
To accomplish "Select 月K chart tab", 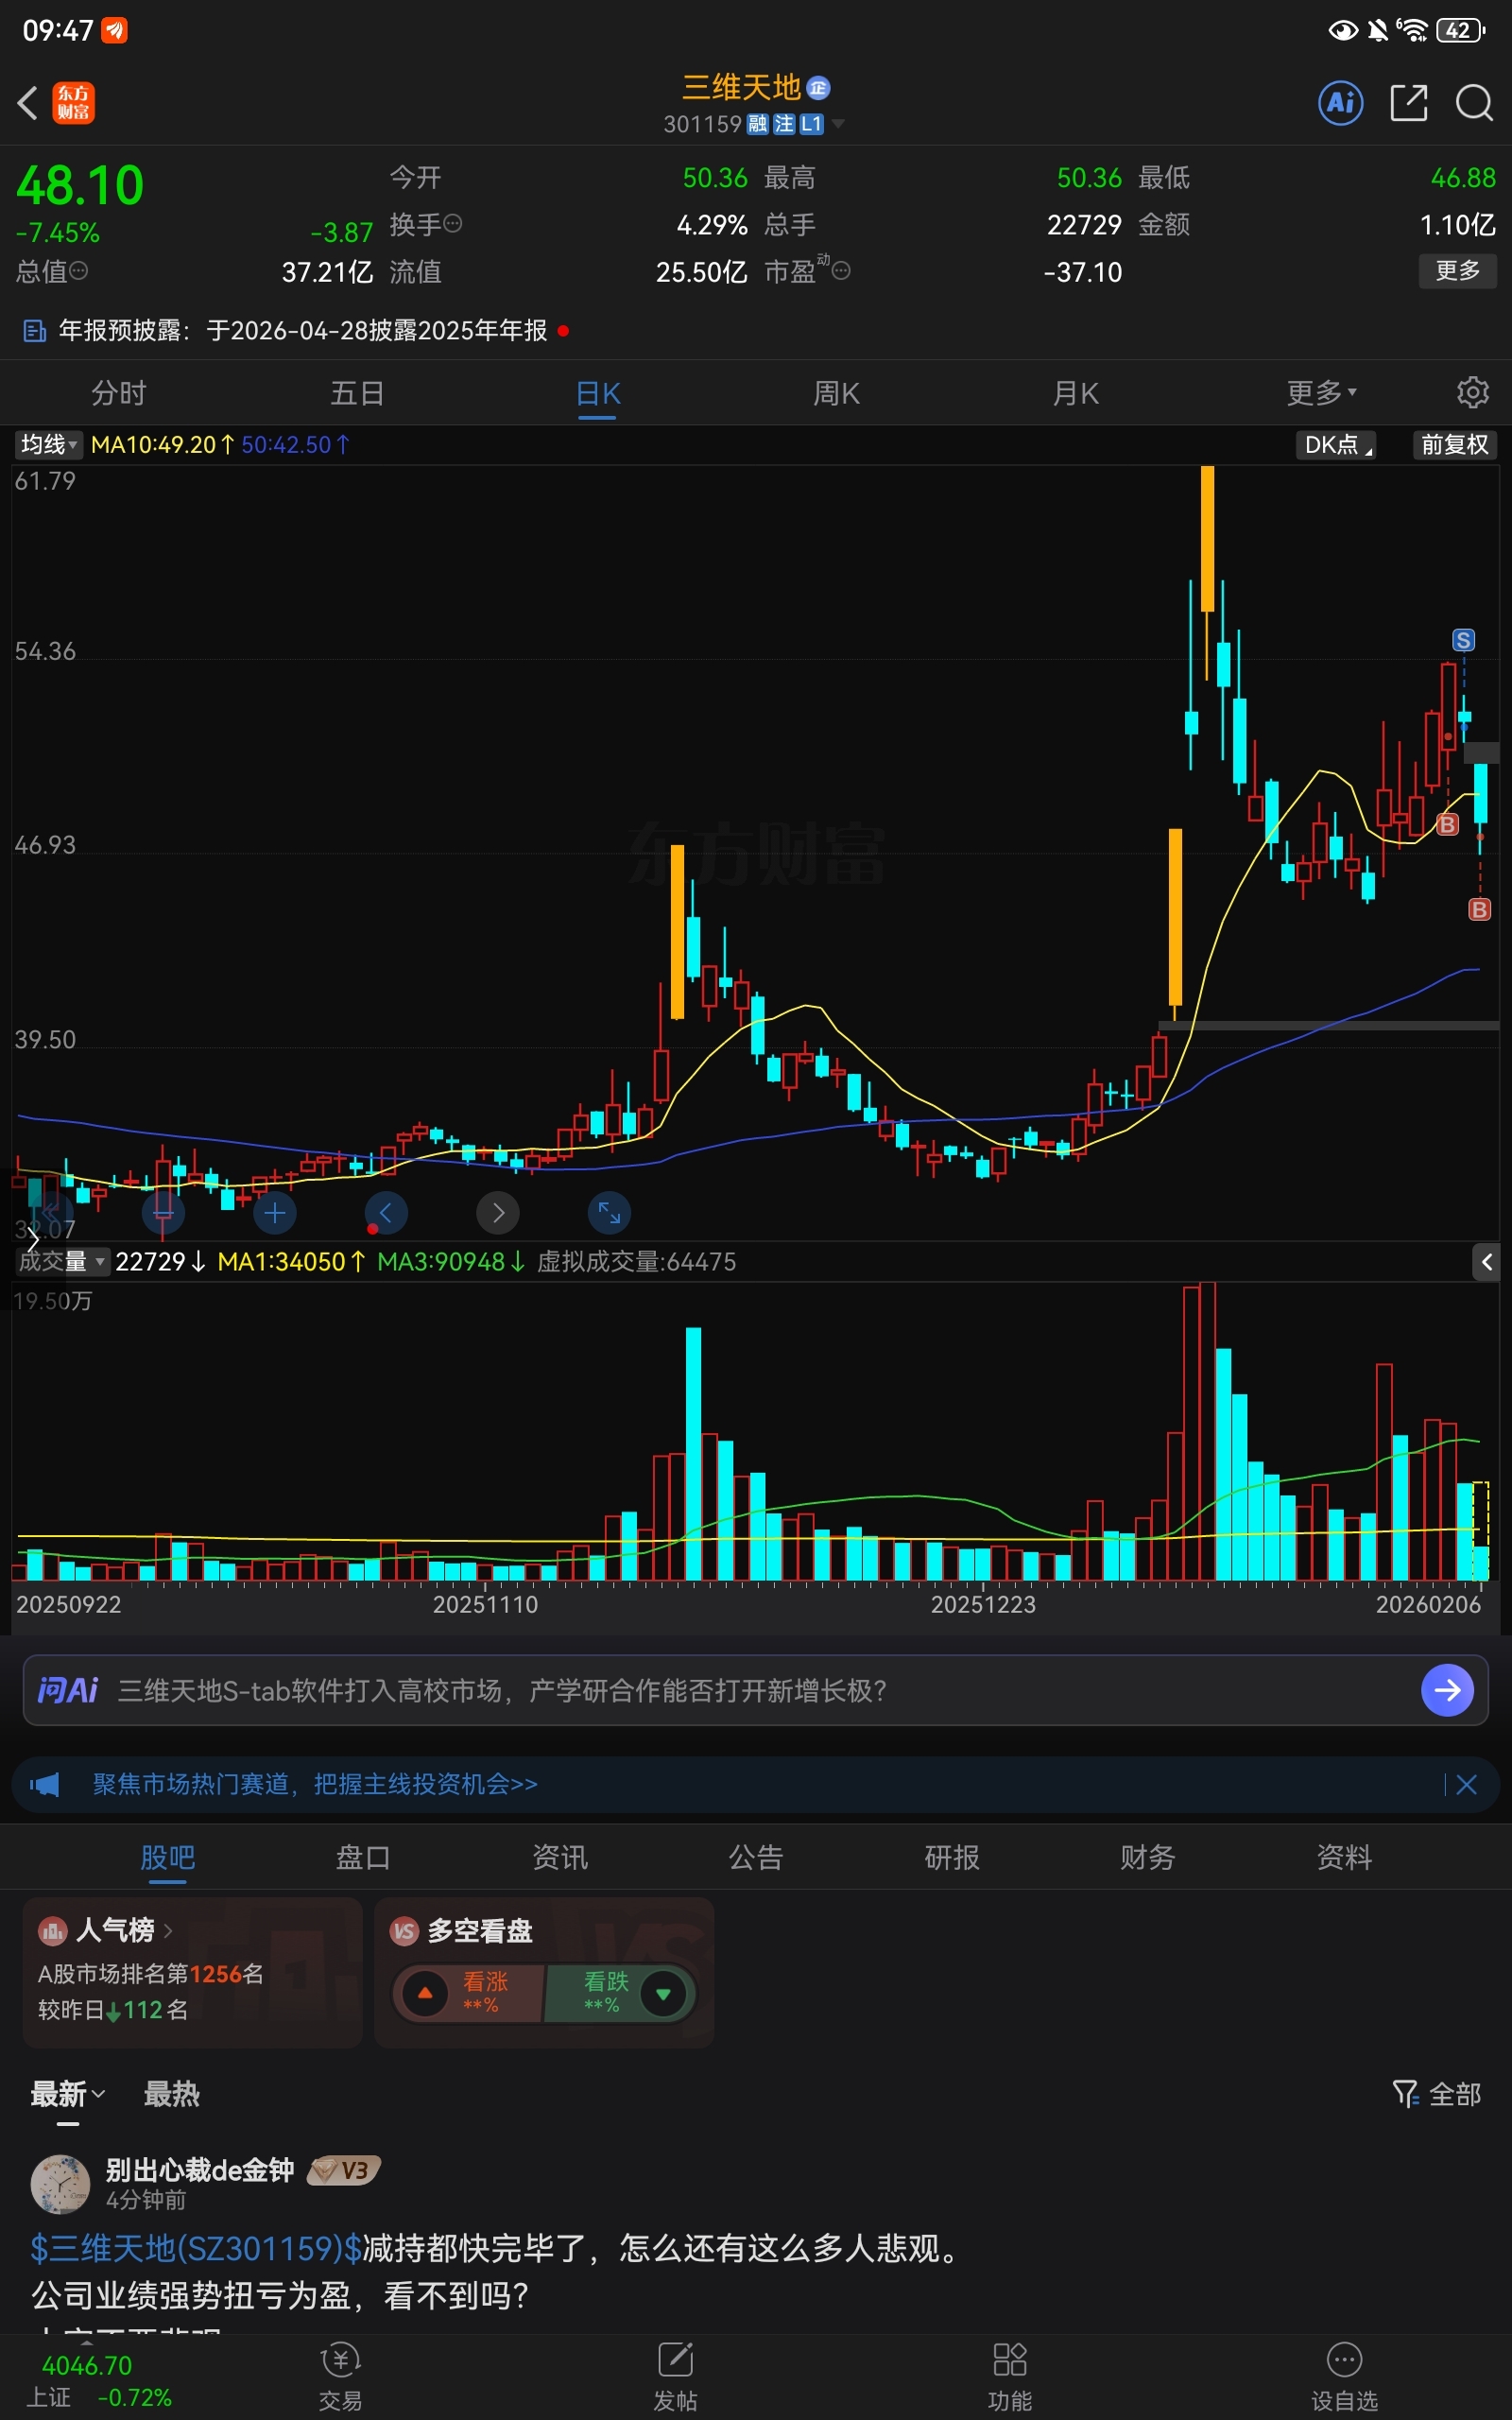I will (x=1075, y=393).
